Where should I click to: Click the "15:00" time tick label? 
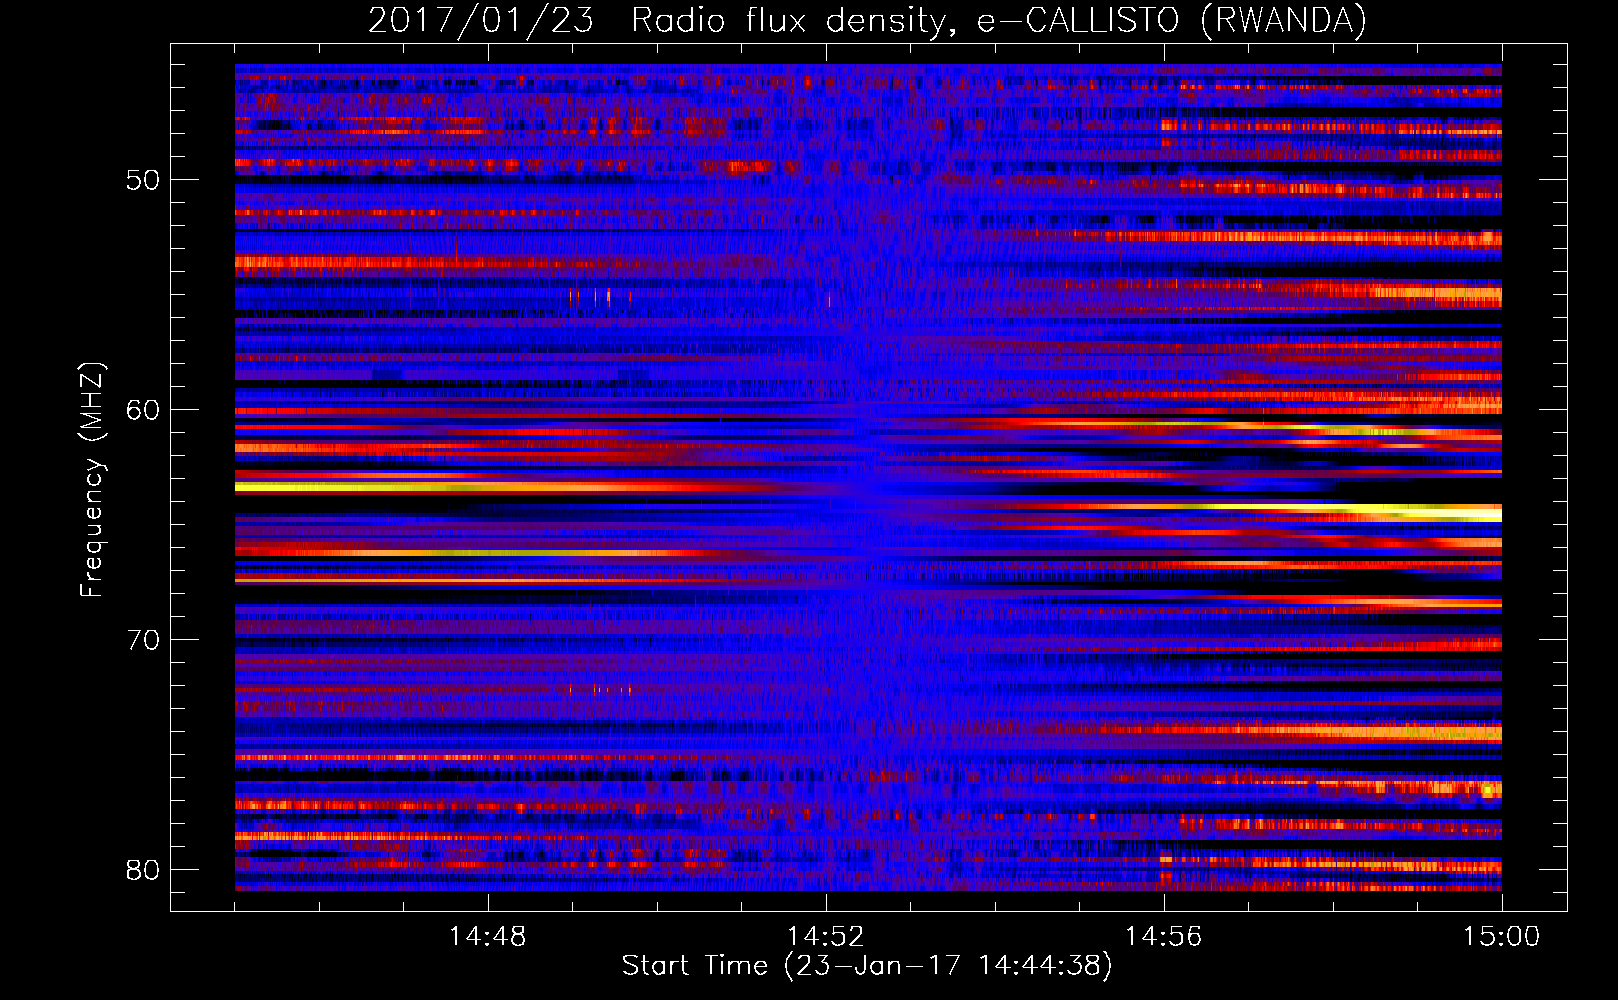pos(1501,936)
